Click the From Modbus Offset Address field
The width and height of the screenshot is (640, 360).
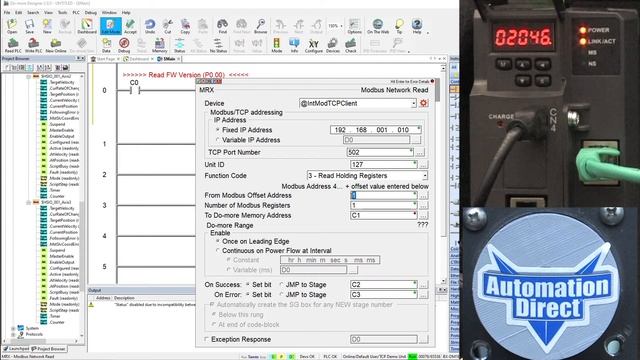pyautogui.click(x=384, y=195)
